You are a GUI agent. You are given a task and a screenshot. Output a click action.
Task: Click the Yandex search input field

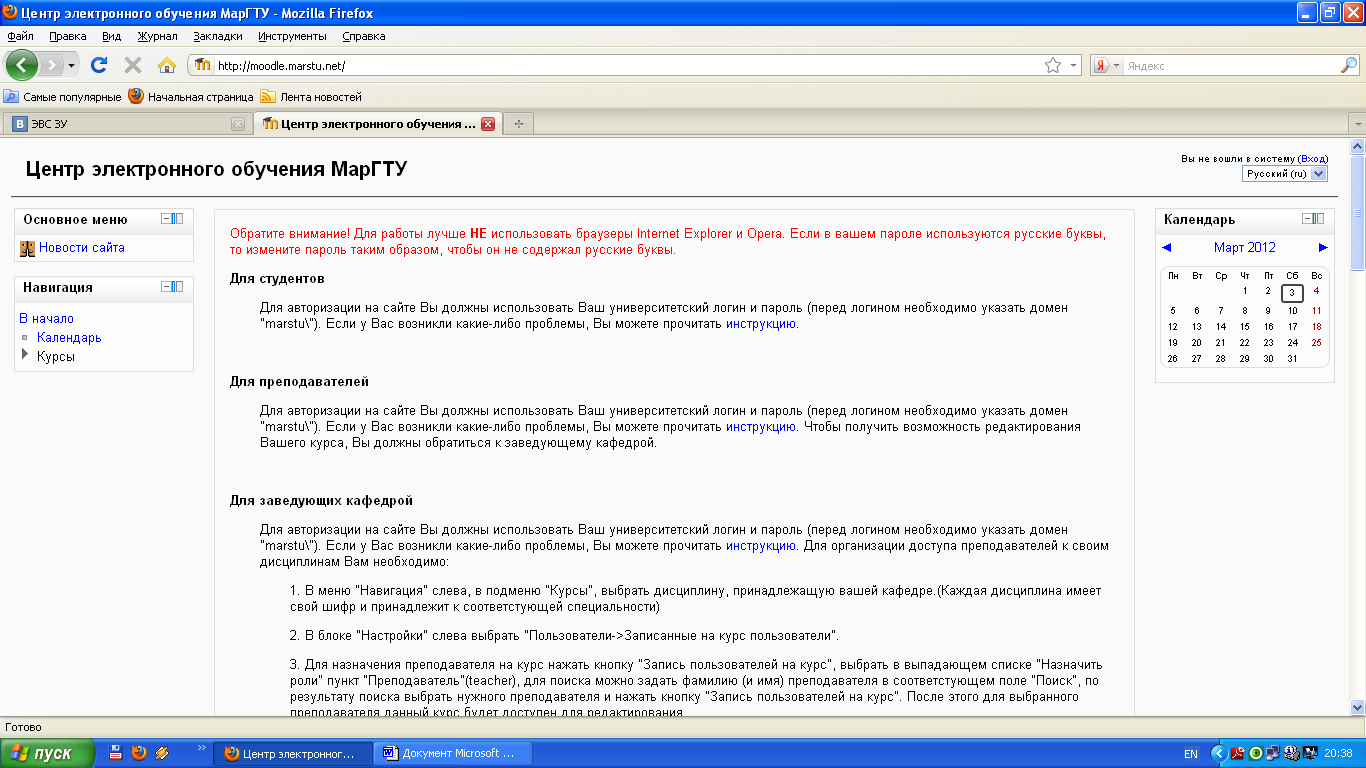click(1231, 66)
